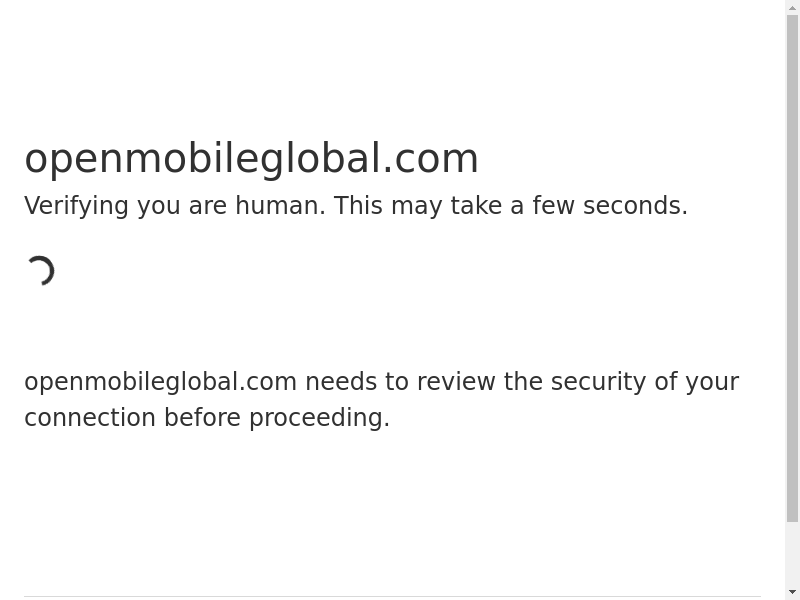The height and width of the screenshot is (600, 800).
Task: Click the word "human" in the subtitle
Action: 280,206
